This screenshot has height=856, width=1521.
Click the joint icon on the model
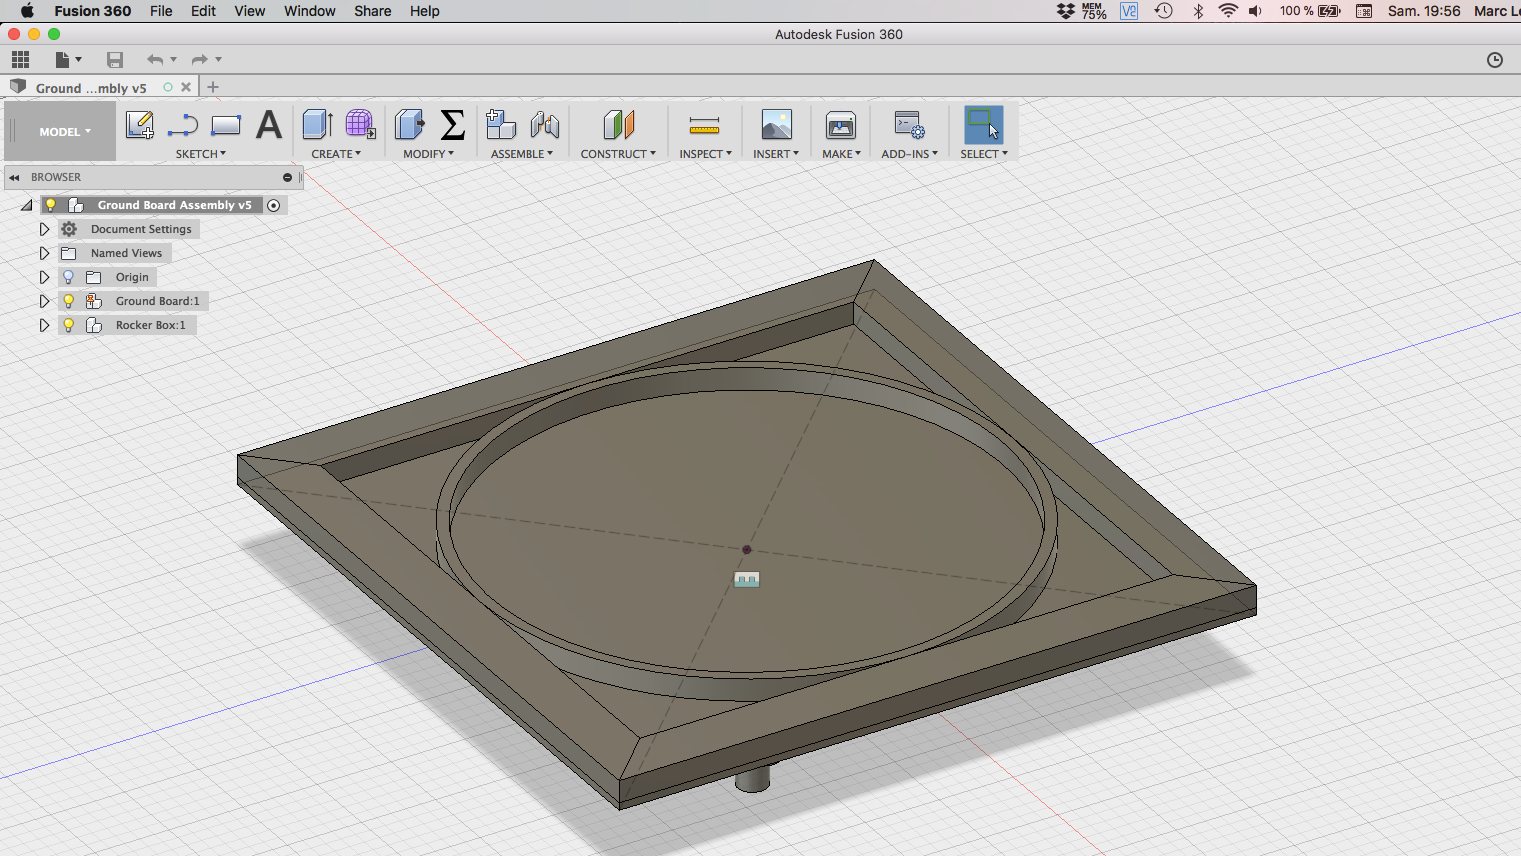point(747,579)
